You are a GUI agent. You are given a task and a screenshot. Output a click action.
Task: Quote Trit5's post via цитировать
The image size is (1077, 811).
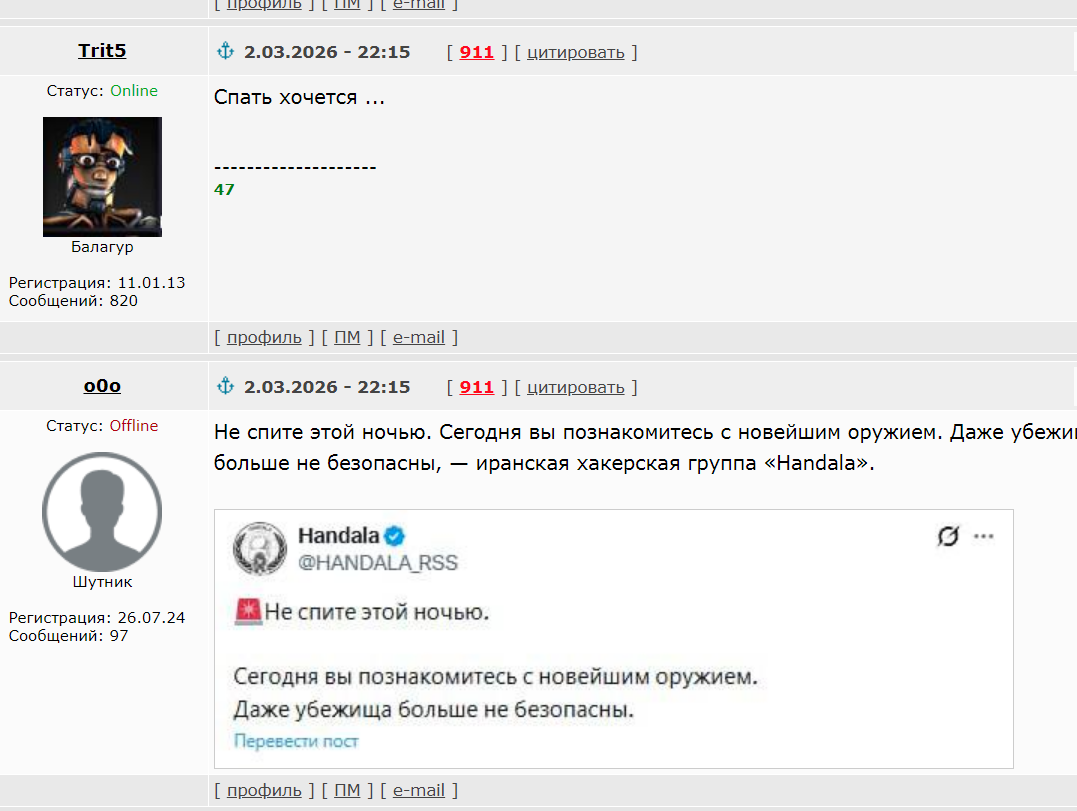tap(576, 53)
